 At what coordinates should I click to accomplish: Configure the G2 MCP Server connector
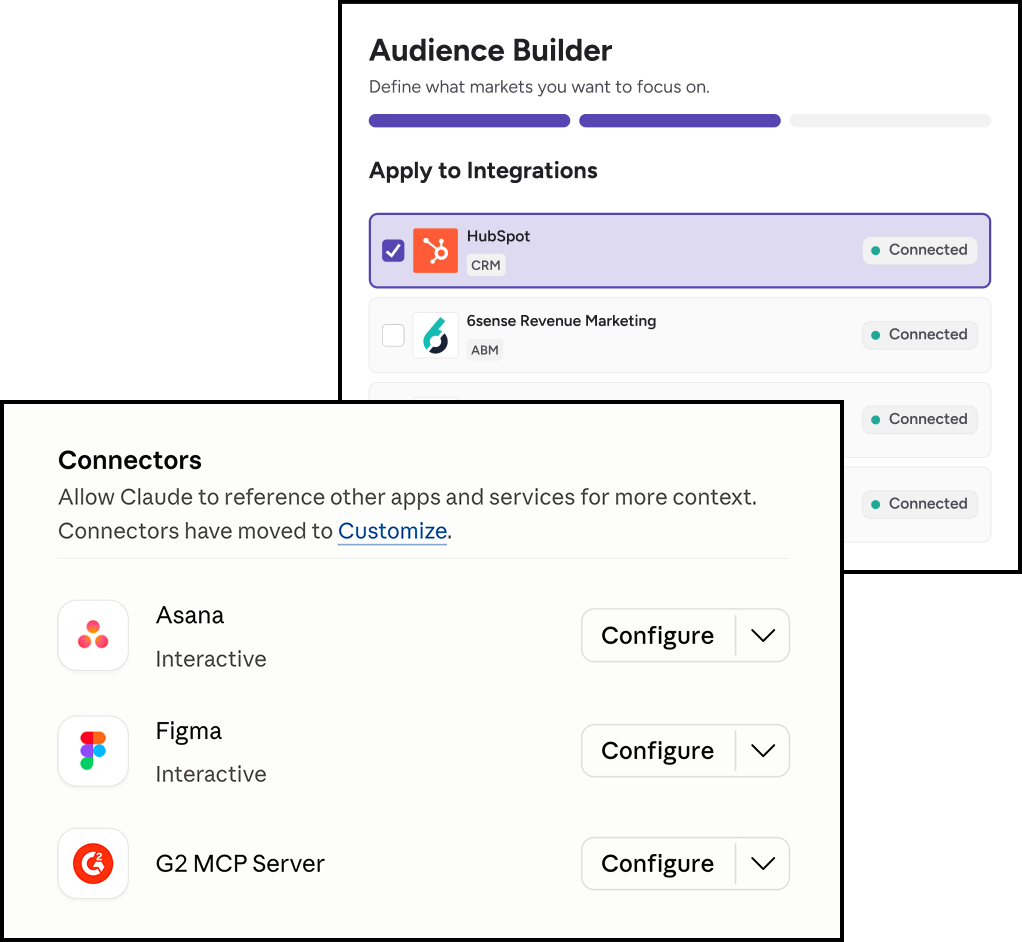click(x=658, y=863)
